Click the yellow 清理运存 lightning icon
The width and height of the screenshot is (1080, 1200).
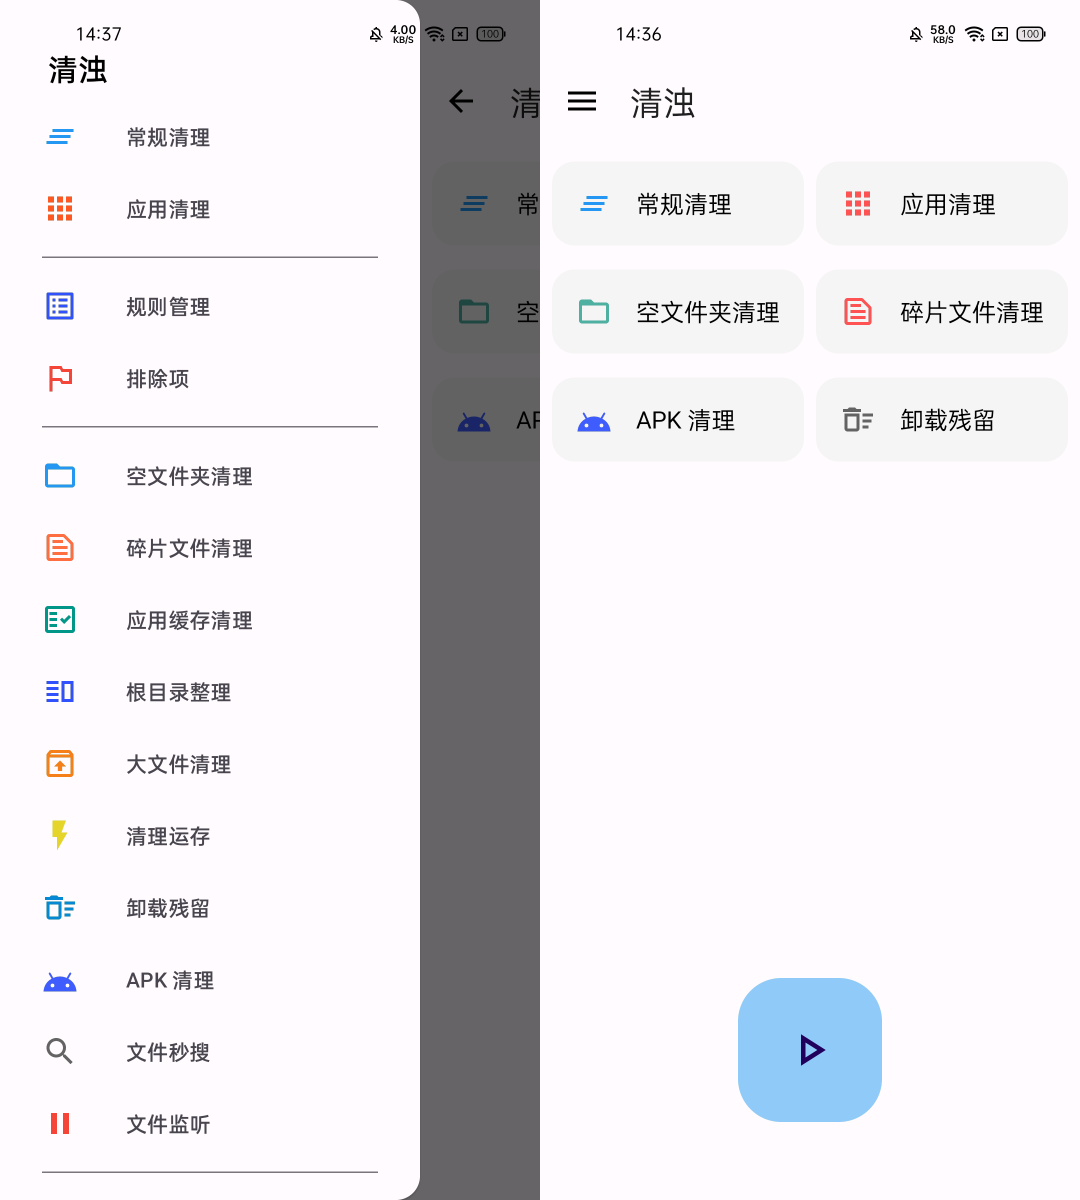click(60, 836)
